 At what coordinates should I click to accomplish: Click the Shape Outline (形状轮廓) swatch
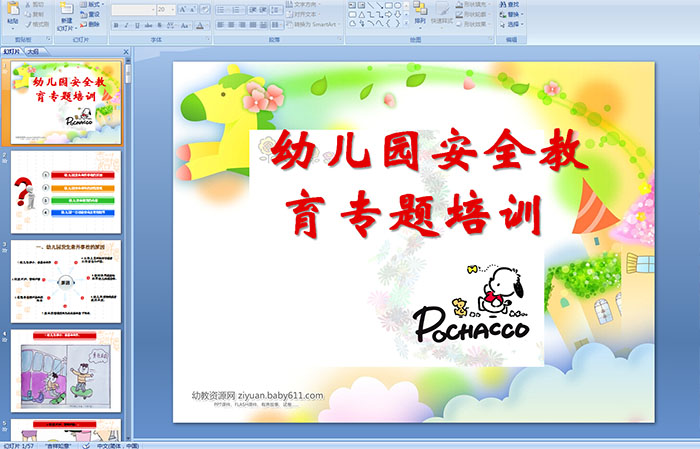pos(459,14)
